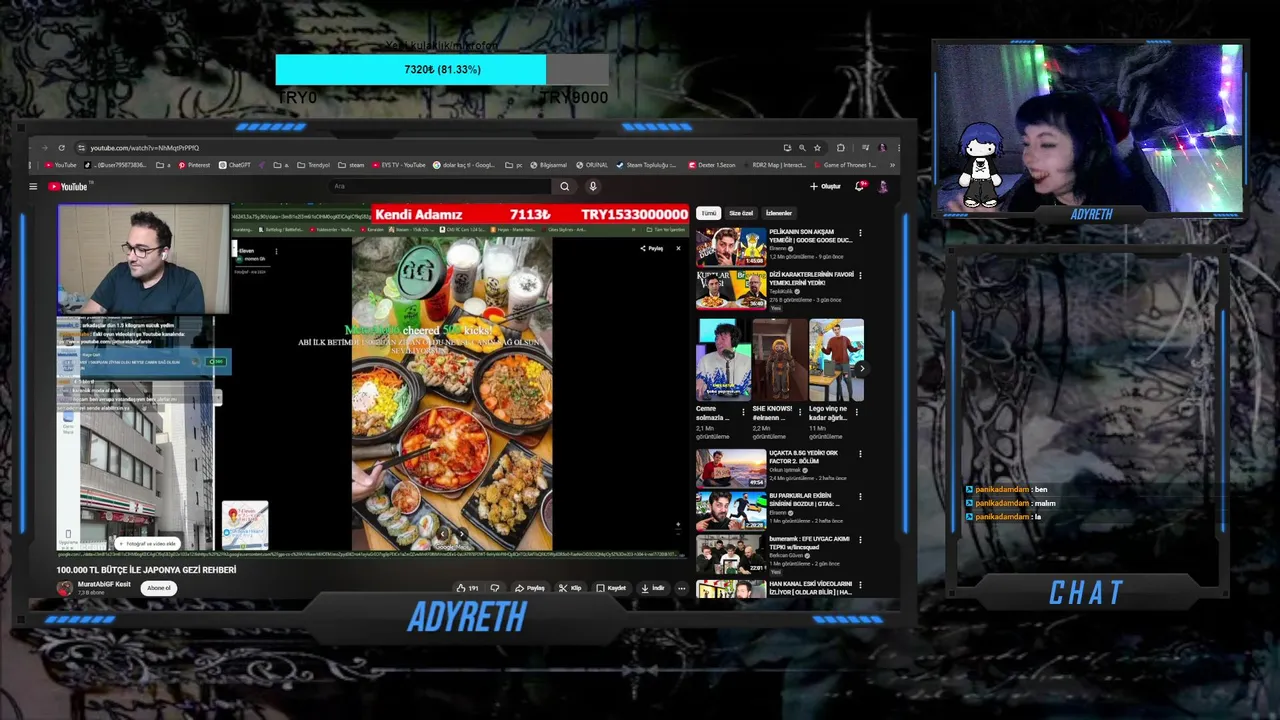Image resolution: width=1280 pixels, height=720 pixels.
Task: Open Pelikanın Son Akşam Yemeği video thumbnail
Action: click(x=731, y=247)
